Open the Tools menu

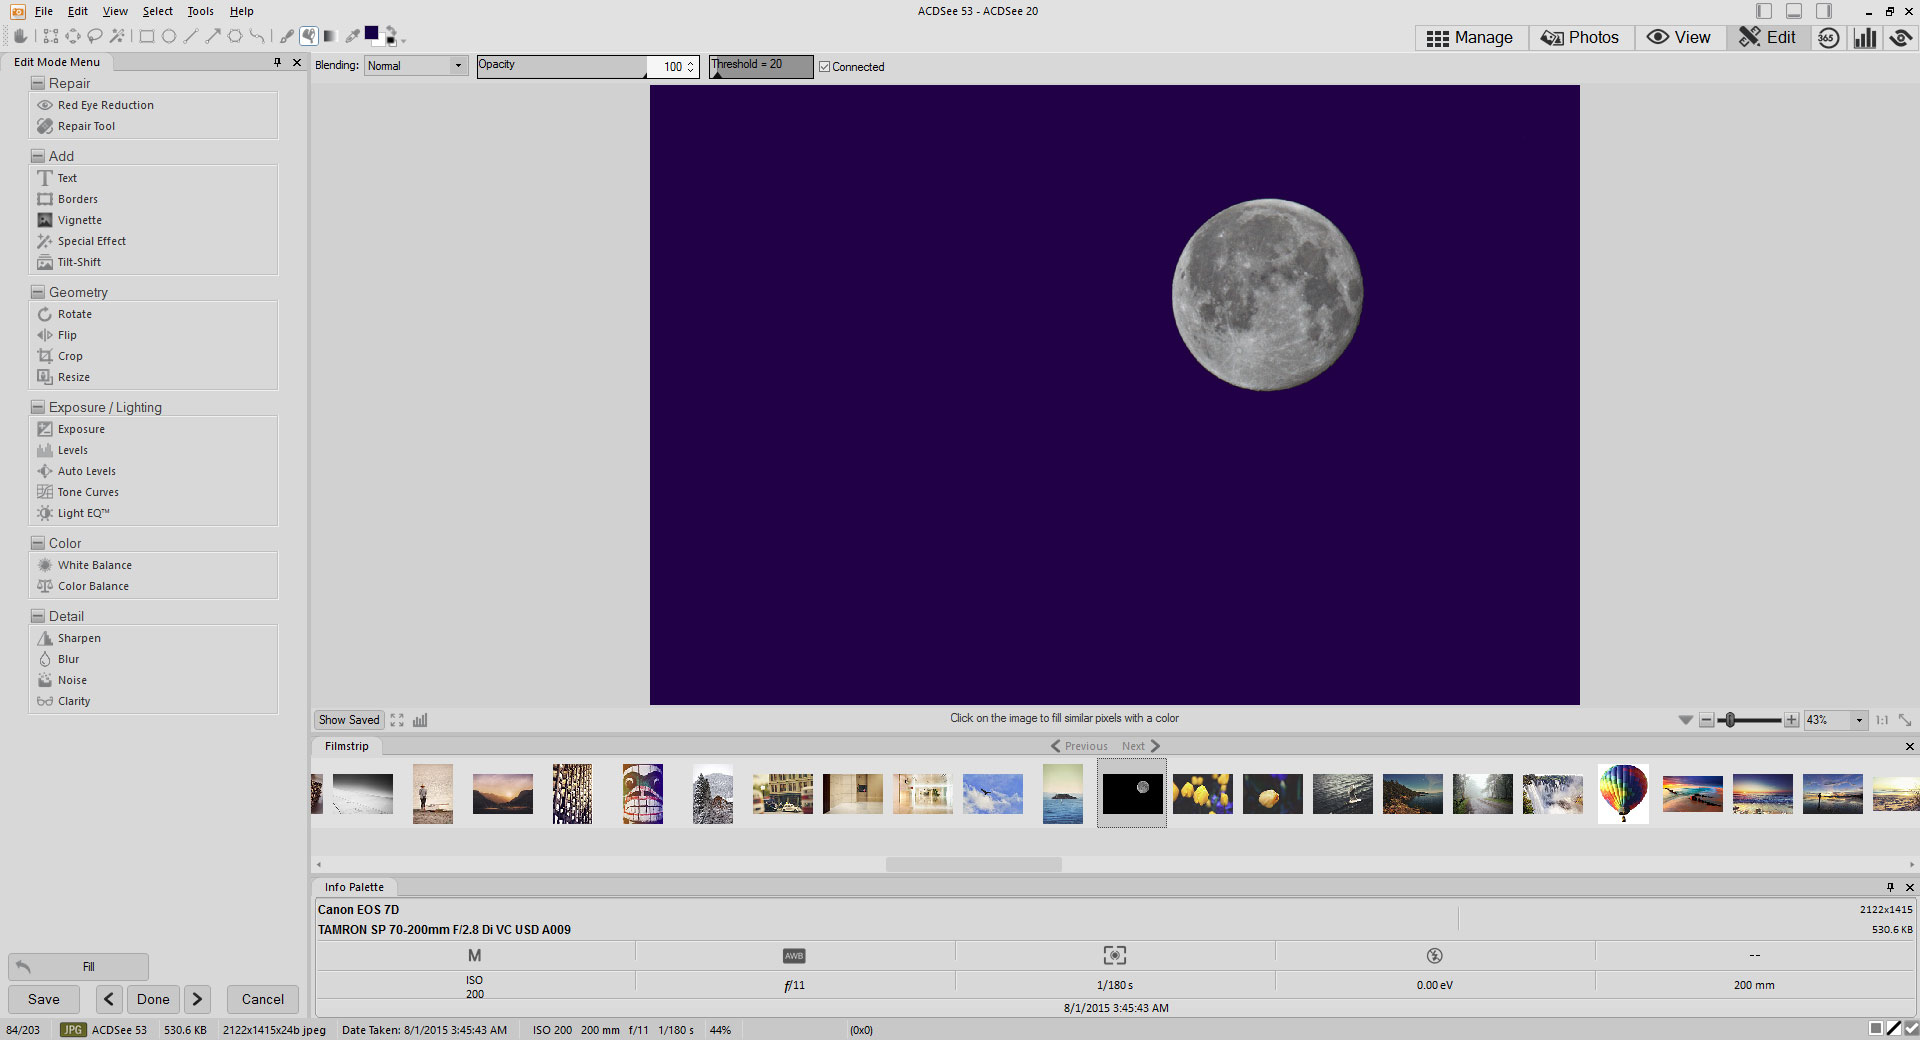point(200,11)
